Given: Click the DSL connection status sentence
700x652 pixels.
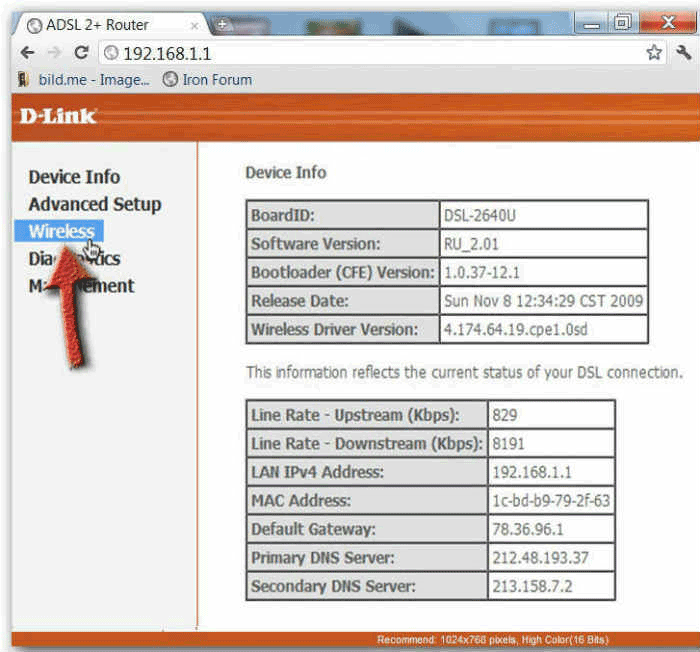Looking at the screenshot, I should (x=465, y=372).
